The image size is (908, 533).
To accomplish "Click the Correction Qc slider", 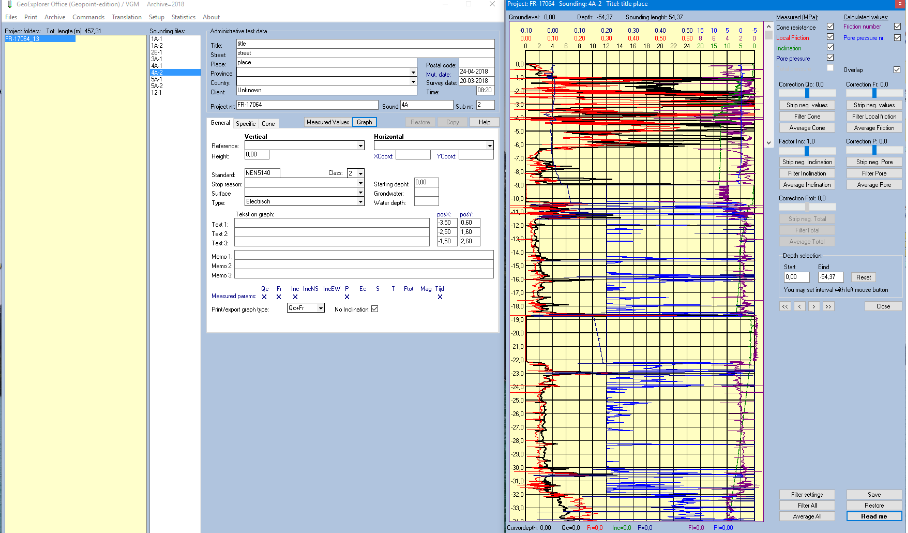I will (807, 93).
